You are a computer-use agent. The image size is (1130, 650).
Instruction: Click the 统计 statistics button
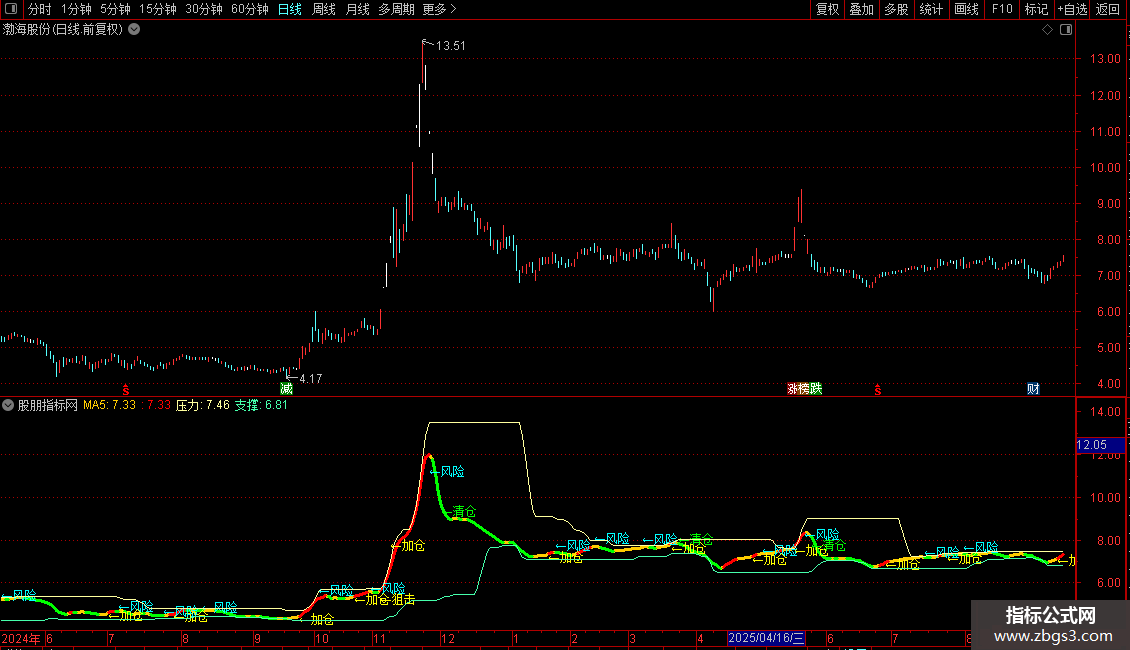(x=931, y=9)
